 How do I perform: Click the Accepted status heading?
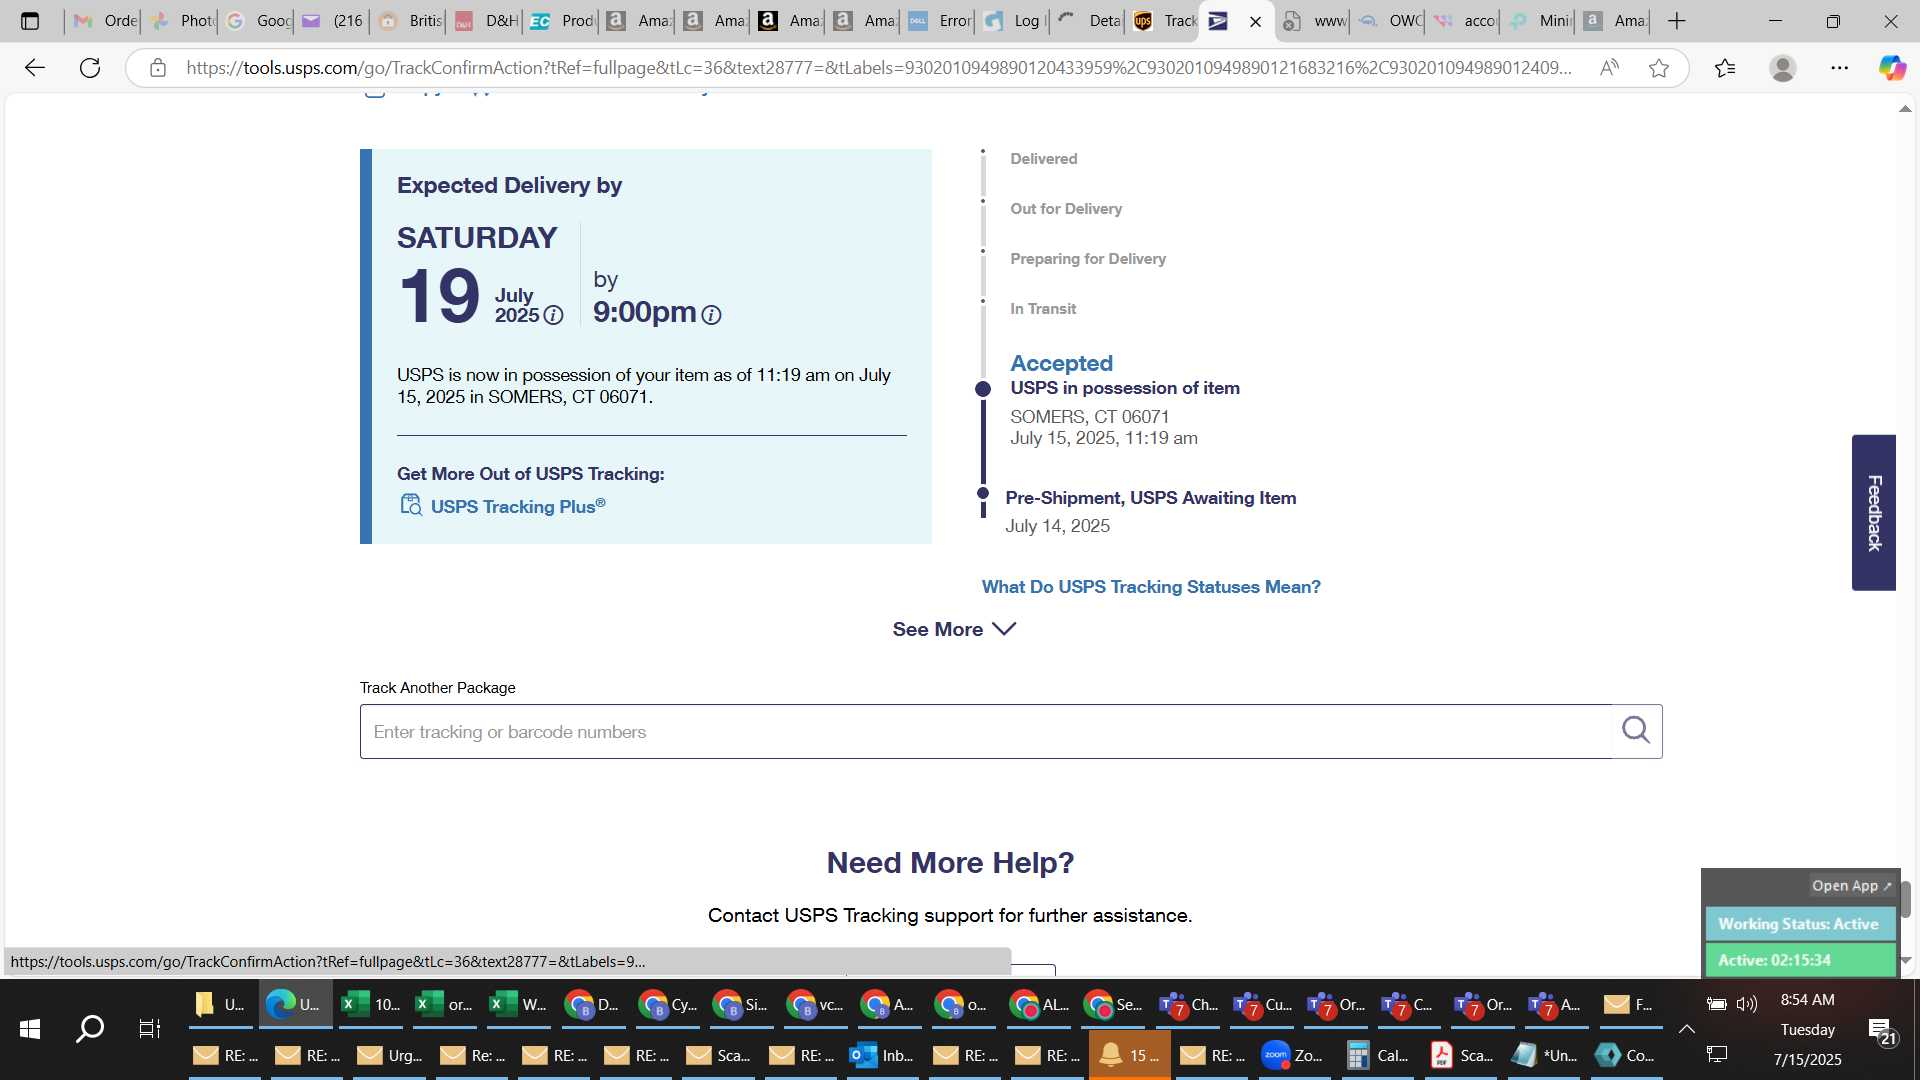(x=1061, y=363)
